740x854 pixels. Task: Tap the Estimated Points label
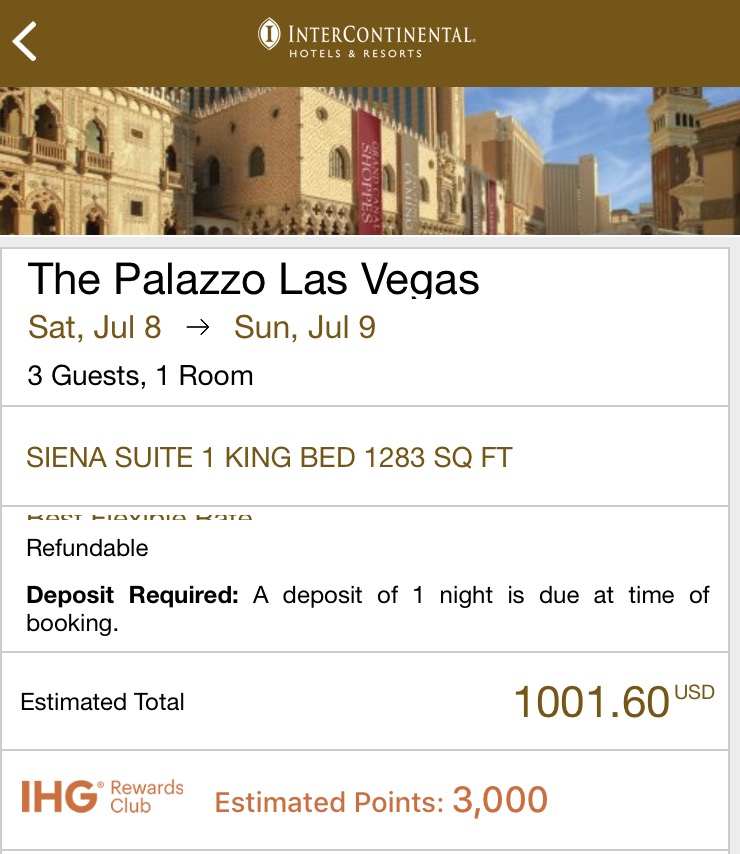click(x=329, y=802)
